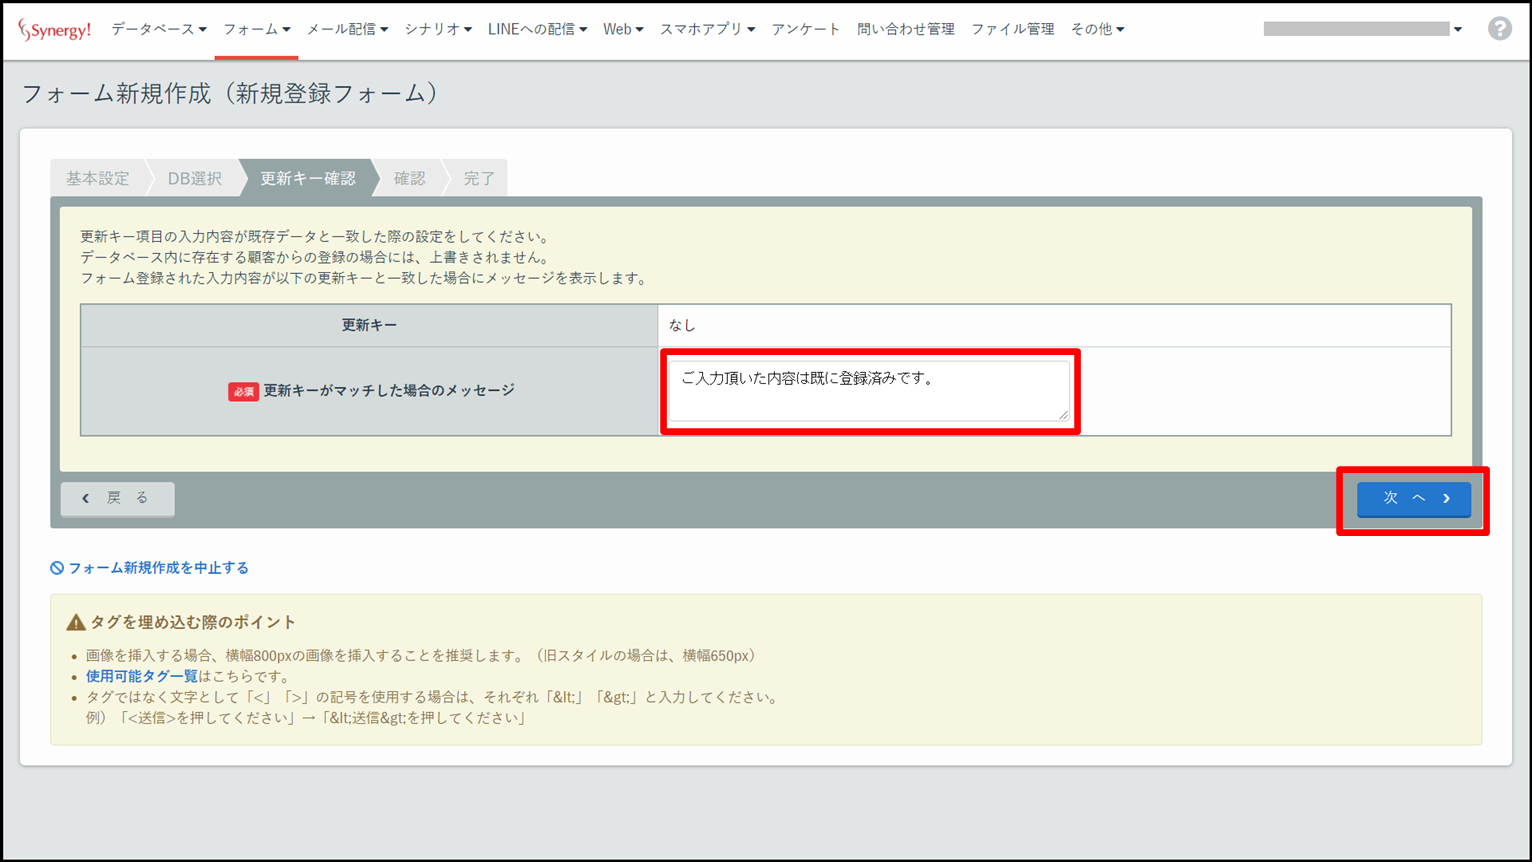1532x862 pixels.
Task: Open 問い合わせ管理 from the navigation bar
Action: [905, 30]
